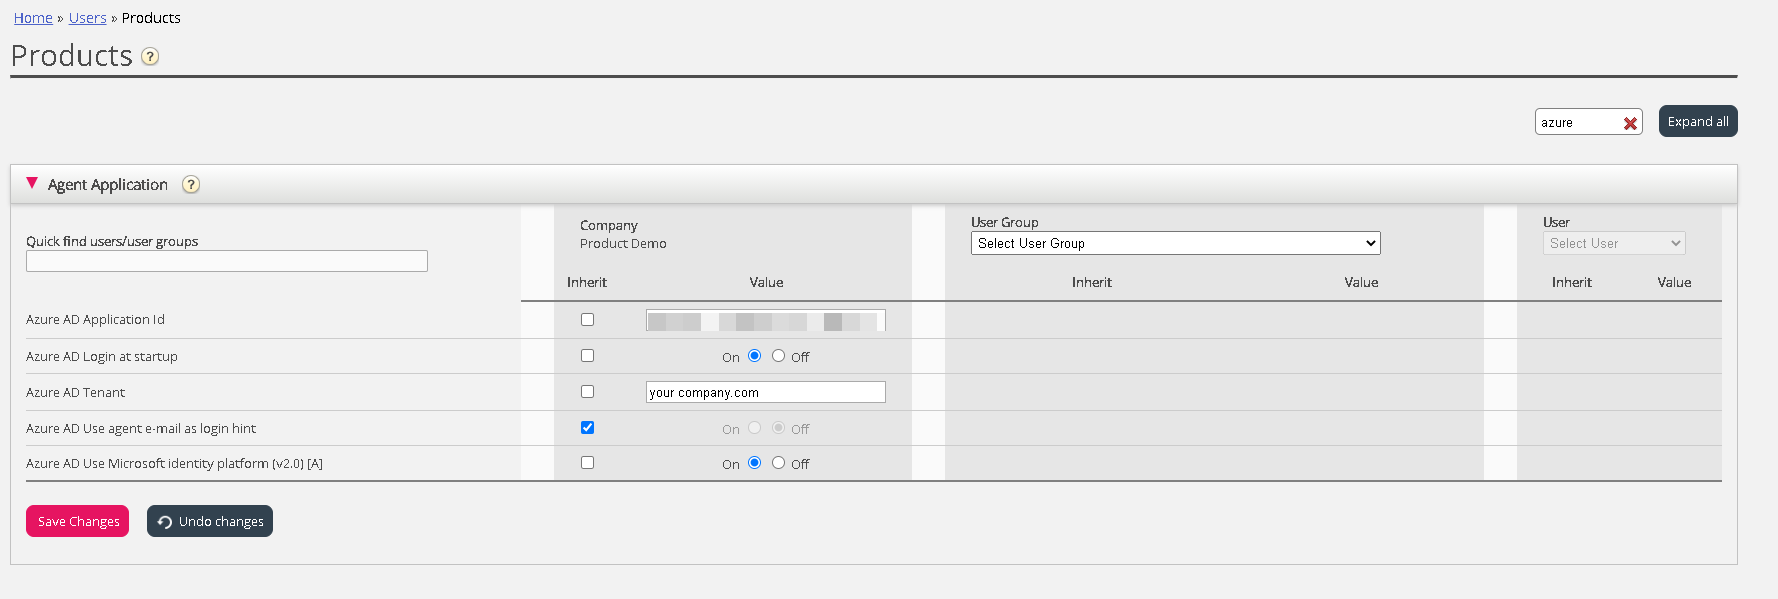
Task: Open the Select User dropdown
Action: click(x=1613, y=243)
